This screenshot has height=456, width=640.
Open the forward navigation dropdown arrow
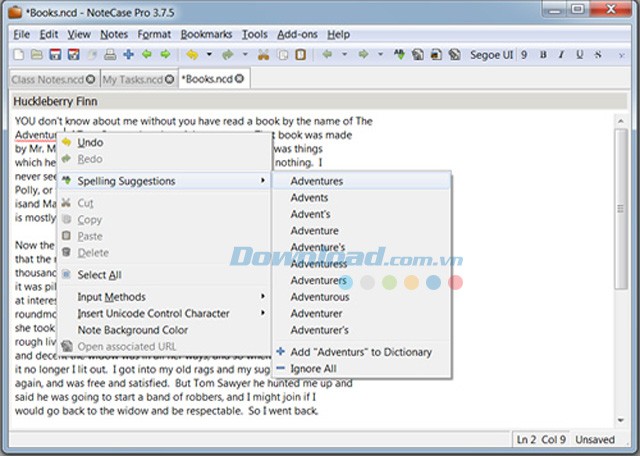pos(380,54)
